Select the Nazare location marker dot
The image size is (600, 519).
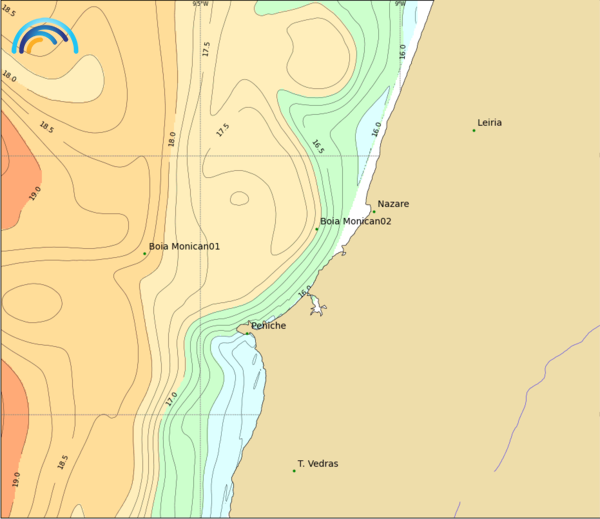point(374,211)
